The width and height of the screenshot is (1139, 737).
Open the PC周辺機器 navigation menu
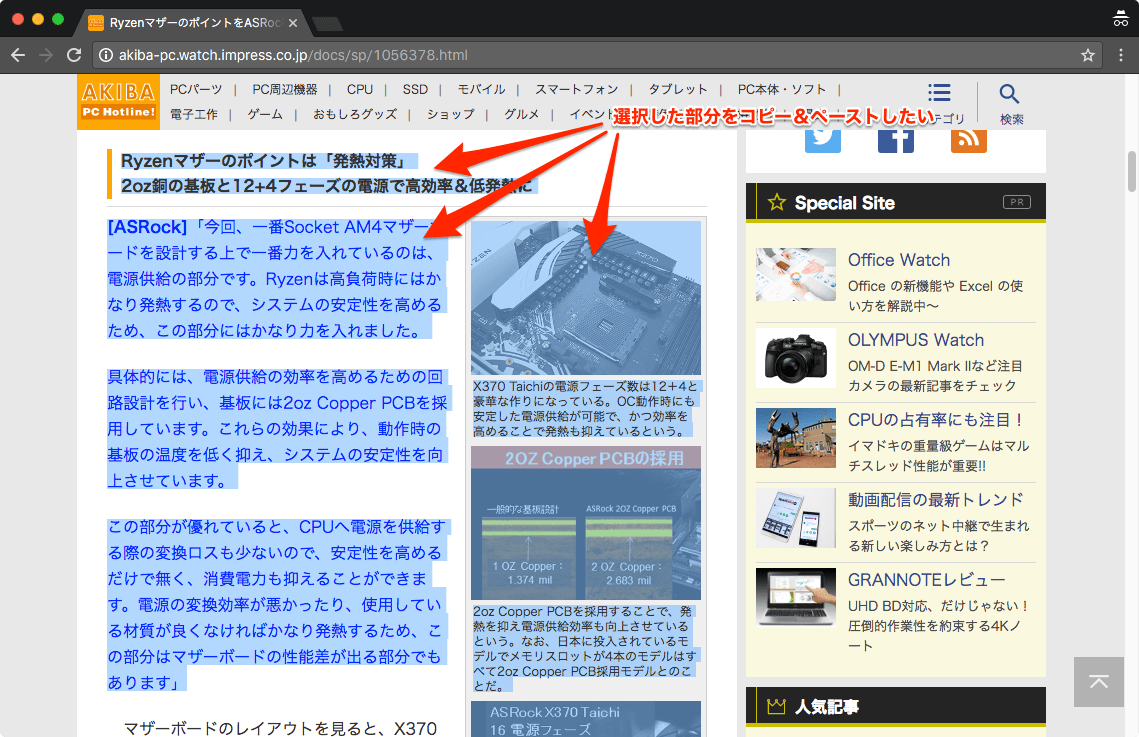285,89
